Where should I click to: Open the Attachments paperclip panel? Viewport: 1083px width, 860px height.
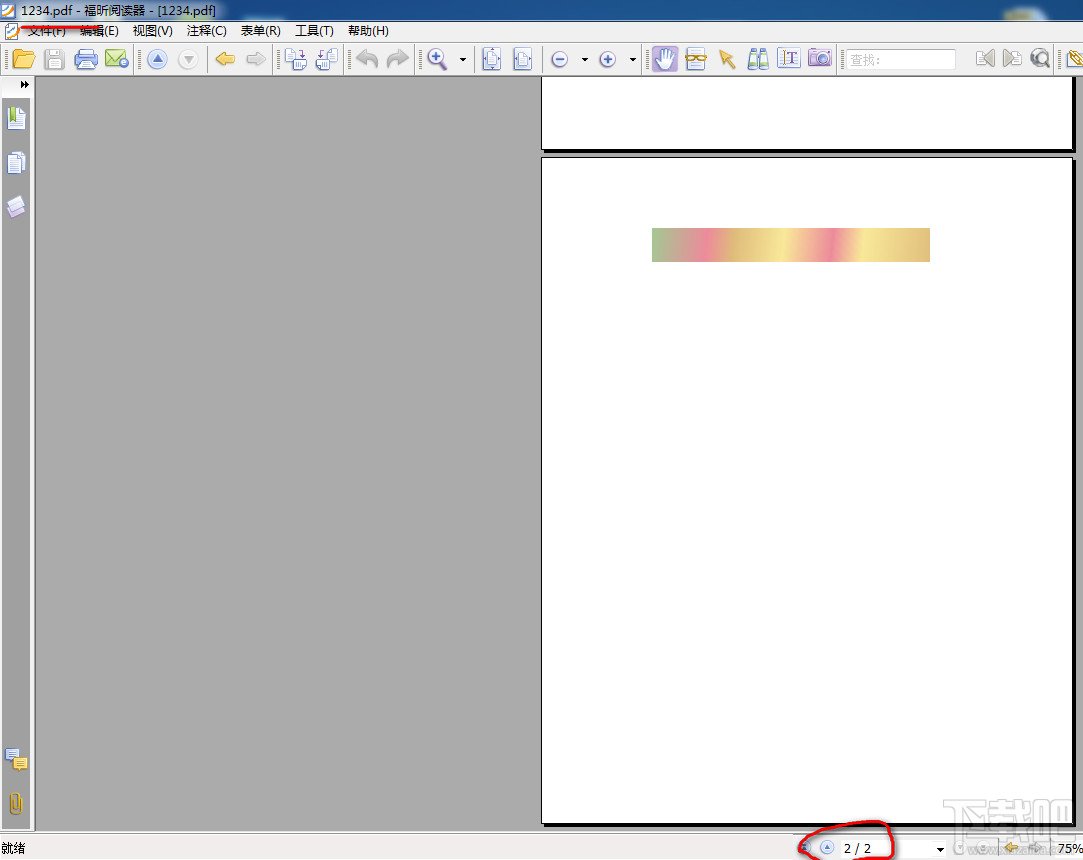pos(16,803)
